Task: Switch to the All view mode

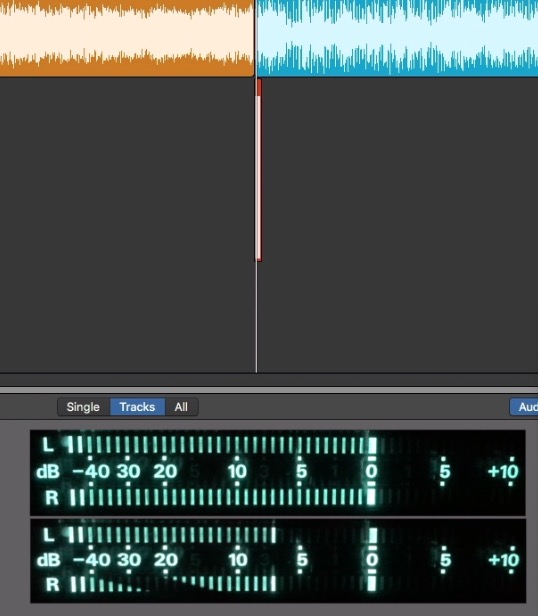Action: (x=182, y=407)
